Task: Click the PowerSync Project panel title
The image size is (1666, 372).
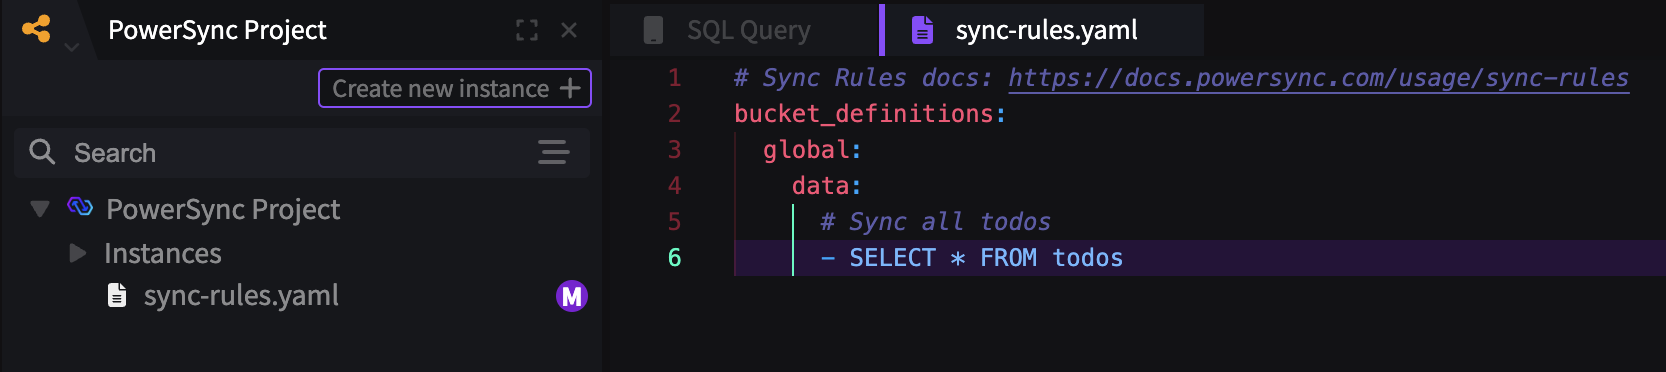Action: [217, 30]
